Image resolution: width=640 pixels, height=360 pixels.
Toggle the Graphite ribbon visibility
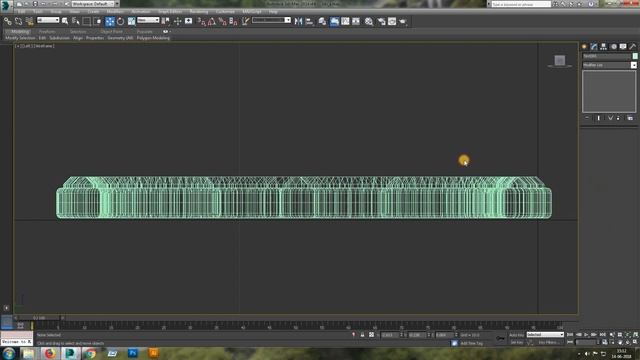click(x=334, y=21)
